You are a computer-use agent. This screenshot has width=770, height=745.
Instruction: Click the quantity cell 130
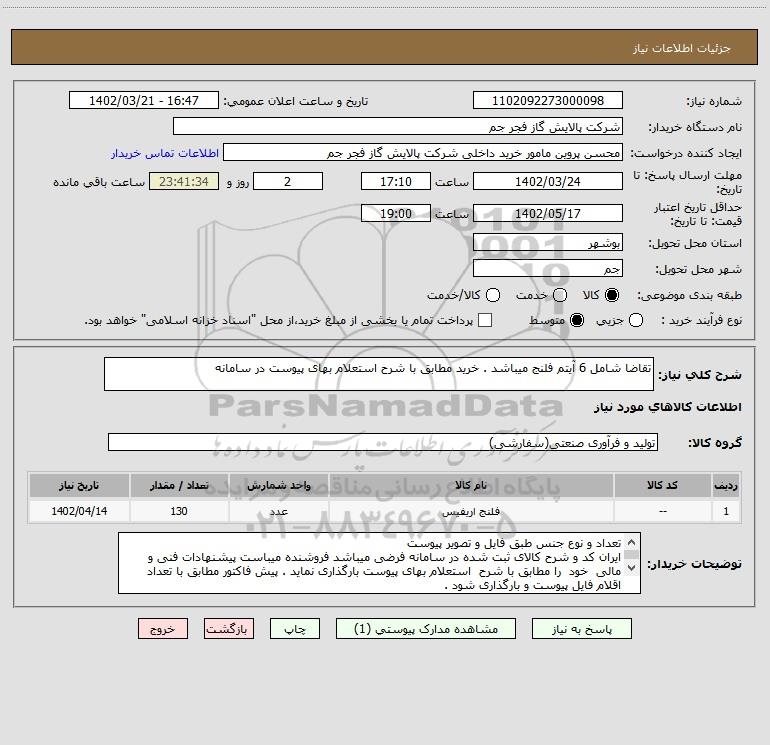pyautogui.click(x=179, y=511)
